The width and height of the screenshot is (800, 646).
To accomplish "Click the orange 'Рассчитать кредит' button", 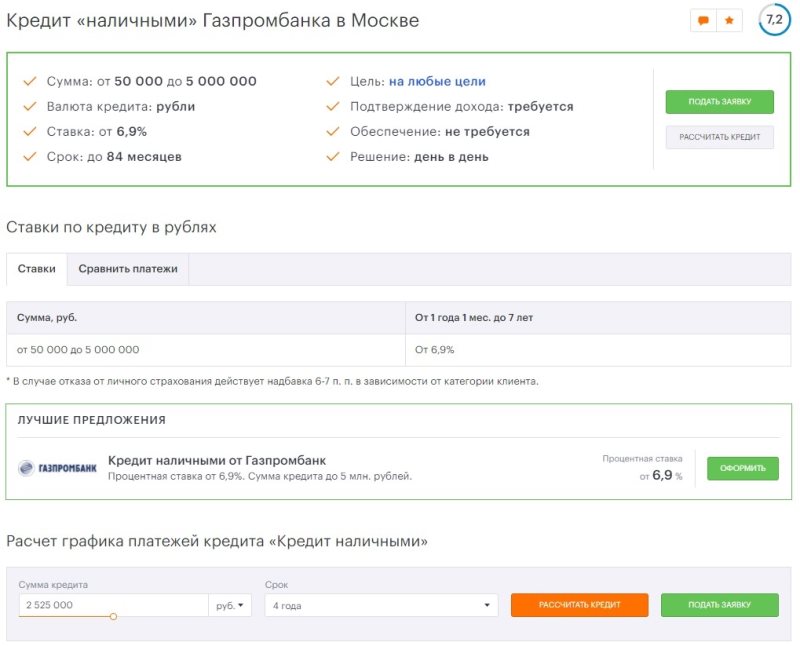I will 580,605.
